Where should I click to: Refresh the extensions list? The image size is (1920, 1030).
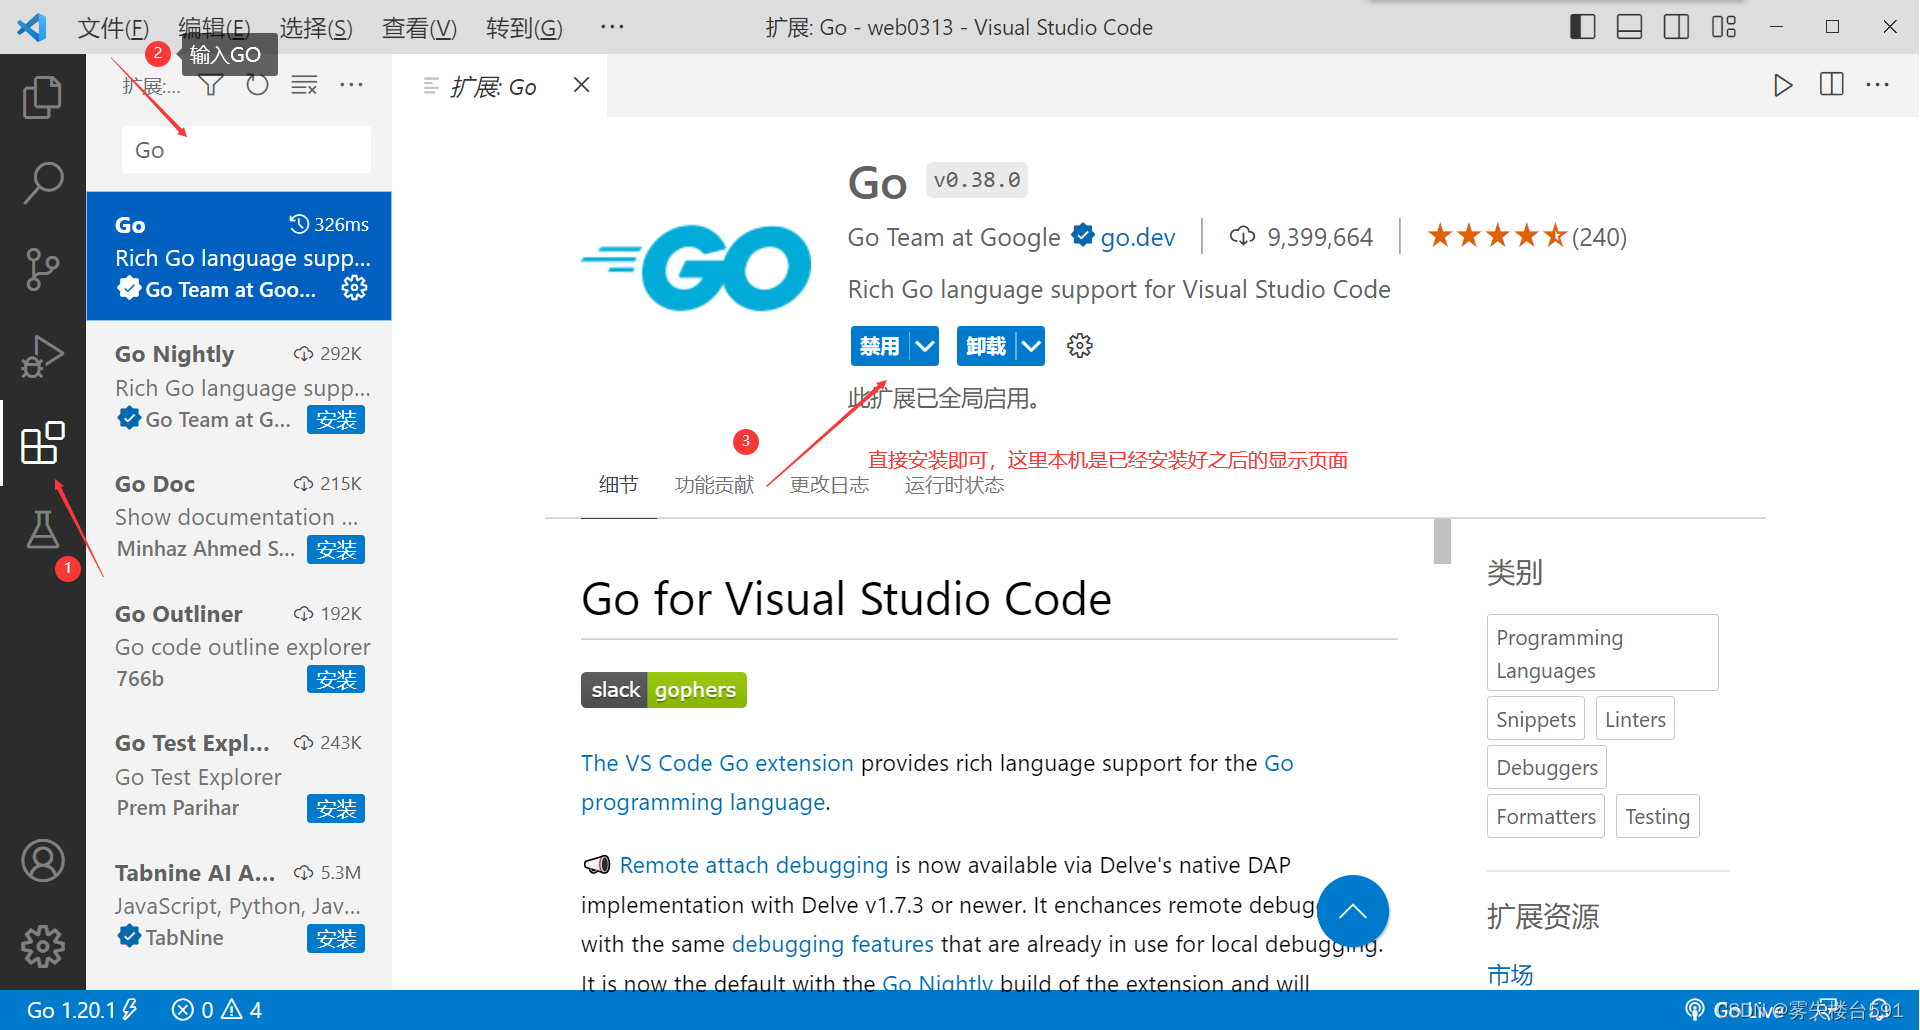(257, 85)
